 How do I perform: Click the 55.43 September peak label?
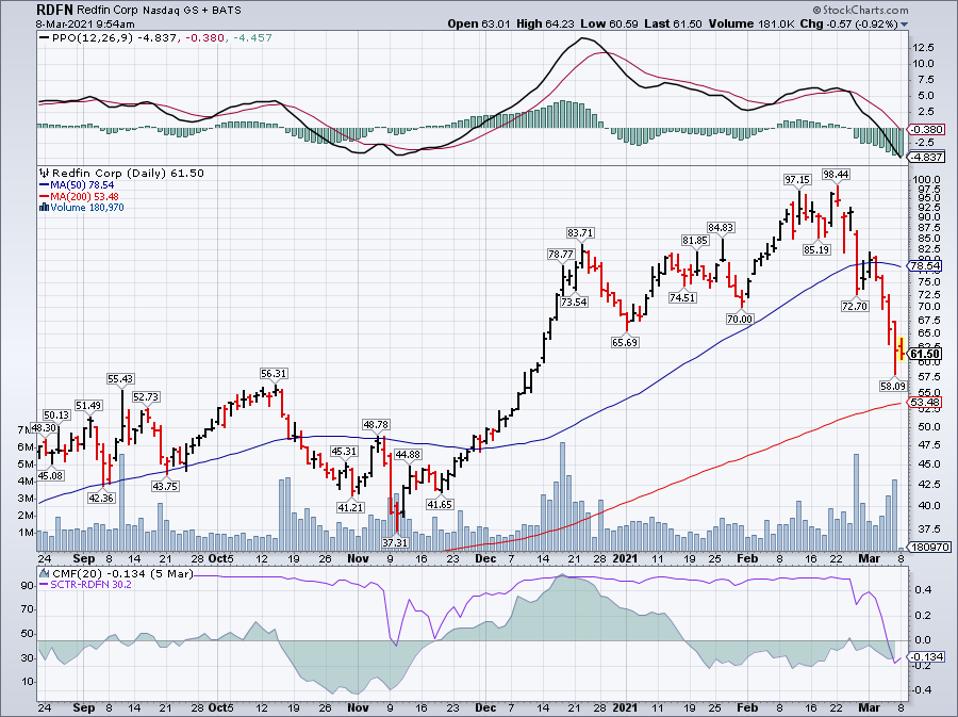(120, 379)
